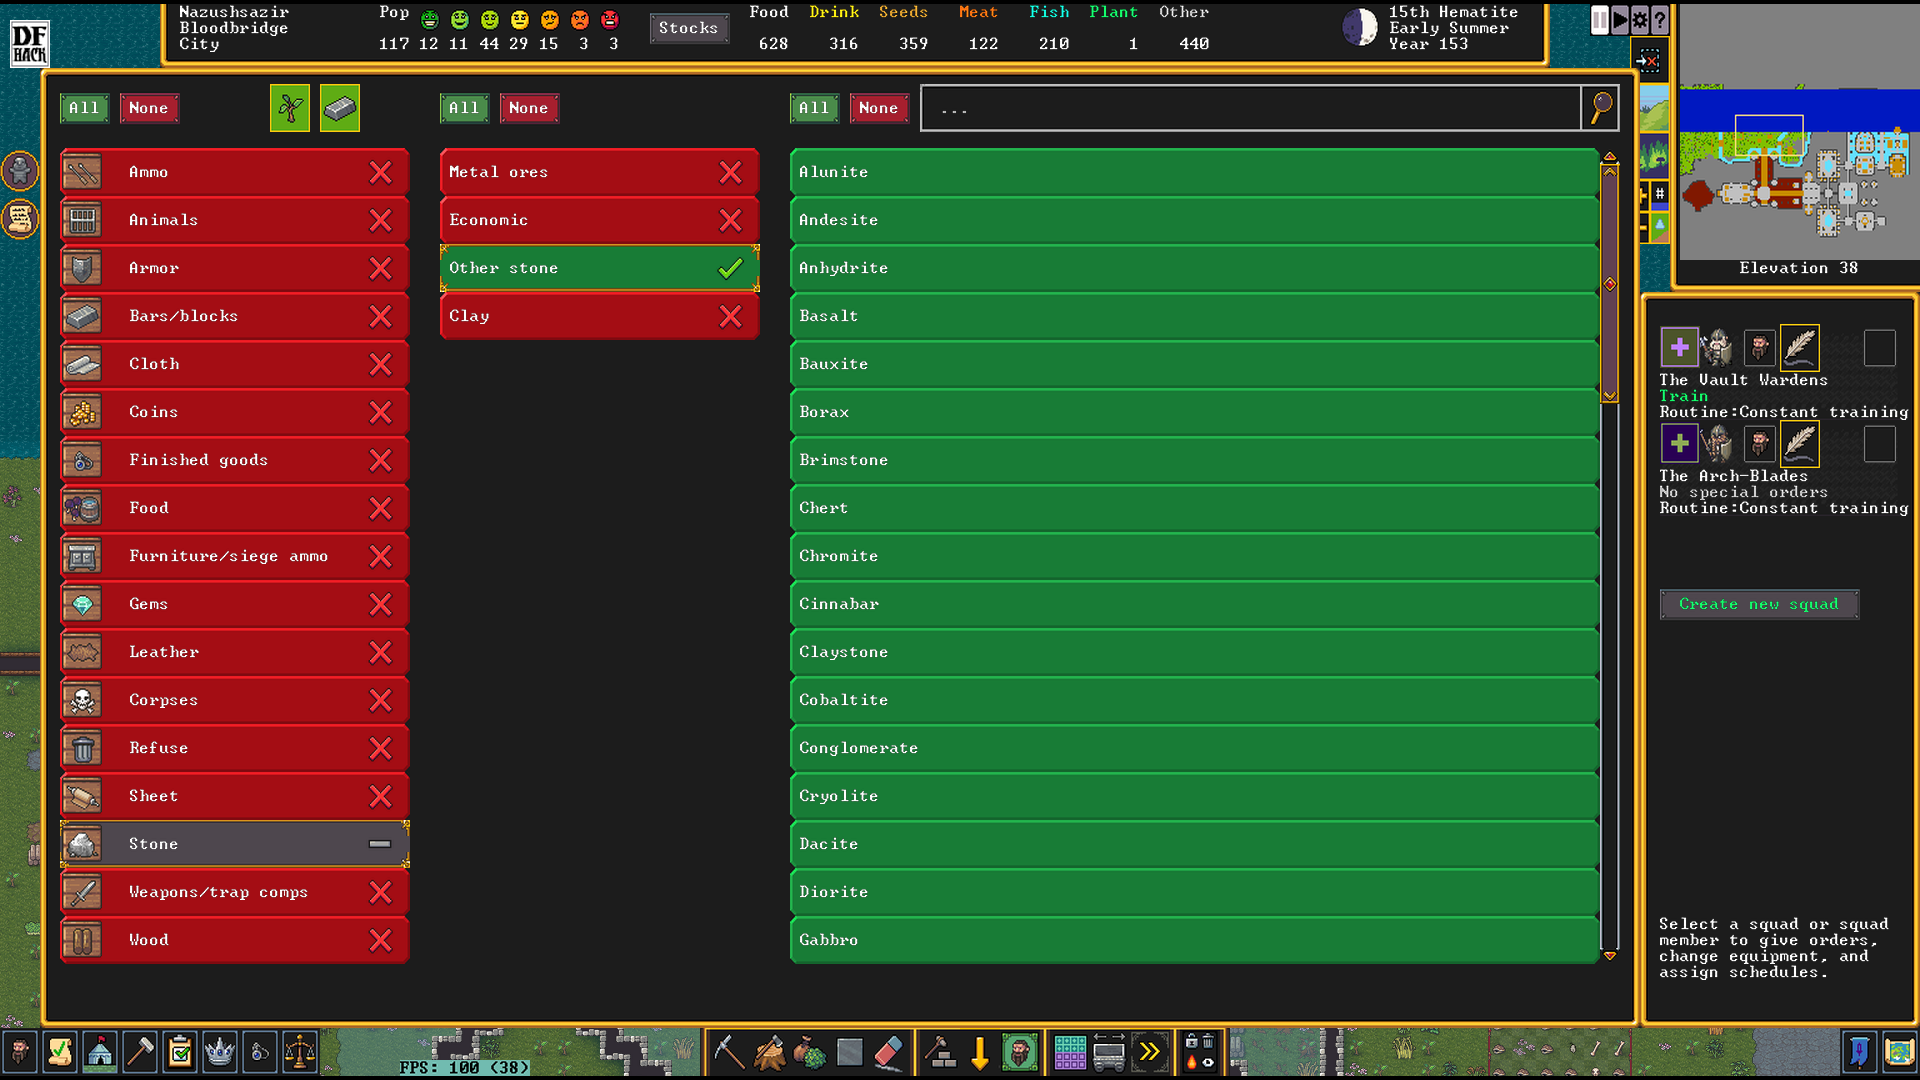Open the hauling minecart icon
The width and height of the screenshot is (1920, 1080).
[1110, 1052]
